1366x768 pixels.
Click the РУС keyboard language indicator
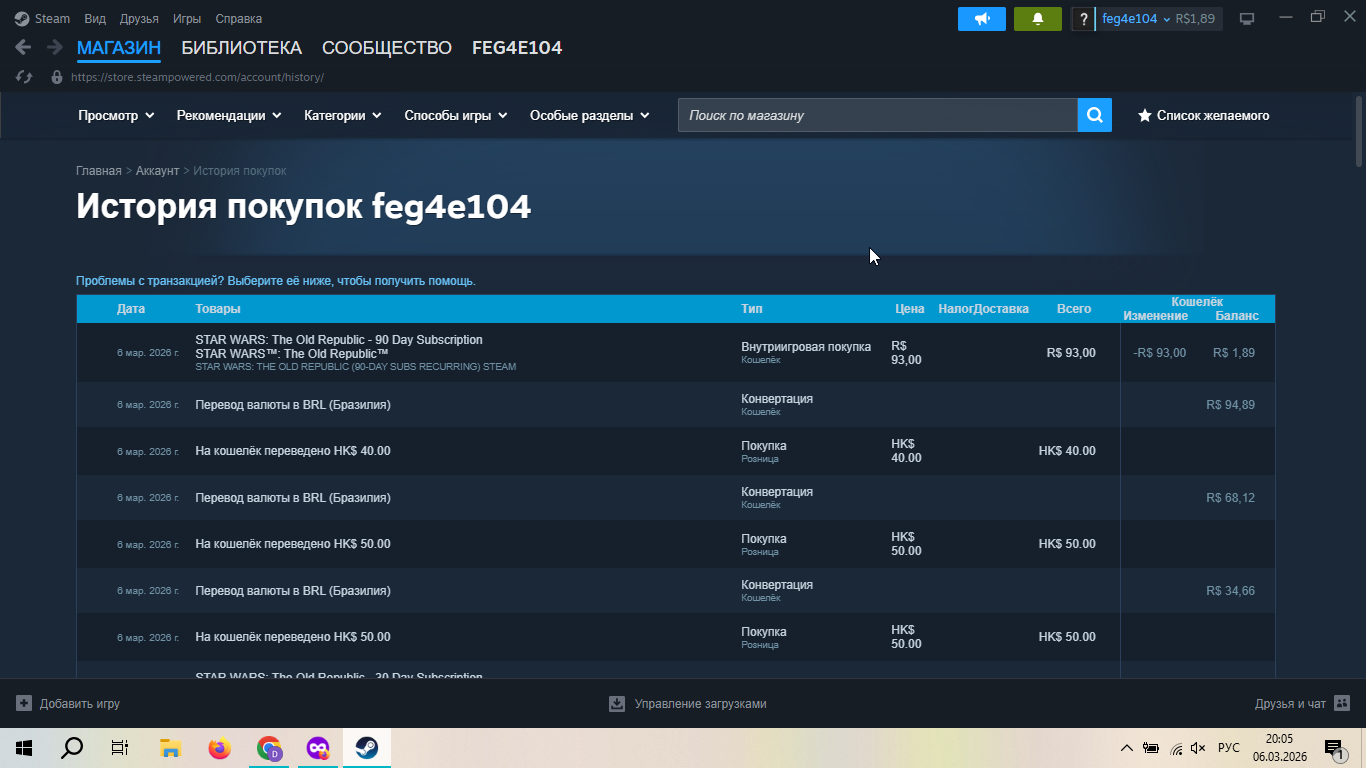[x=1229, y=748]
